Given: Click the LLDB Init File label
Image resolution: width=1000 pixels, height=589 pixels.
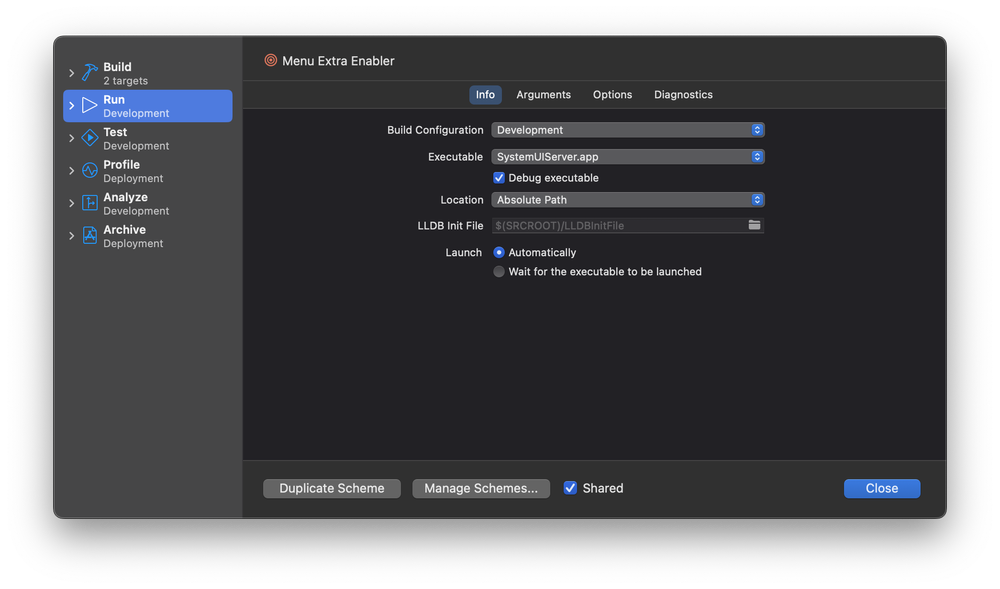Looking at the screenshot, I should [x=450, y=226].
